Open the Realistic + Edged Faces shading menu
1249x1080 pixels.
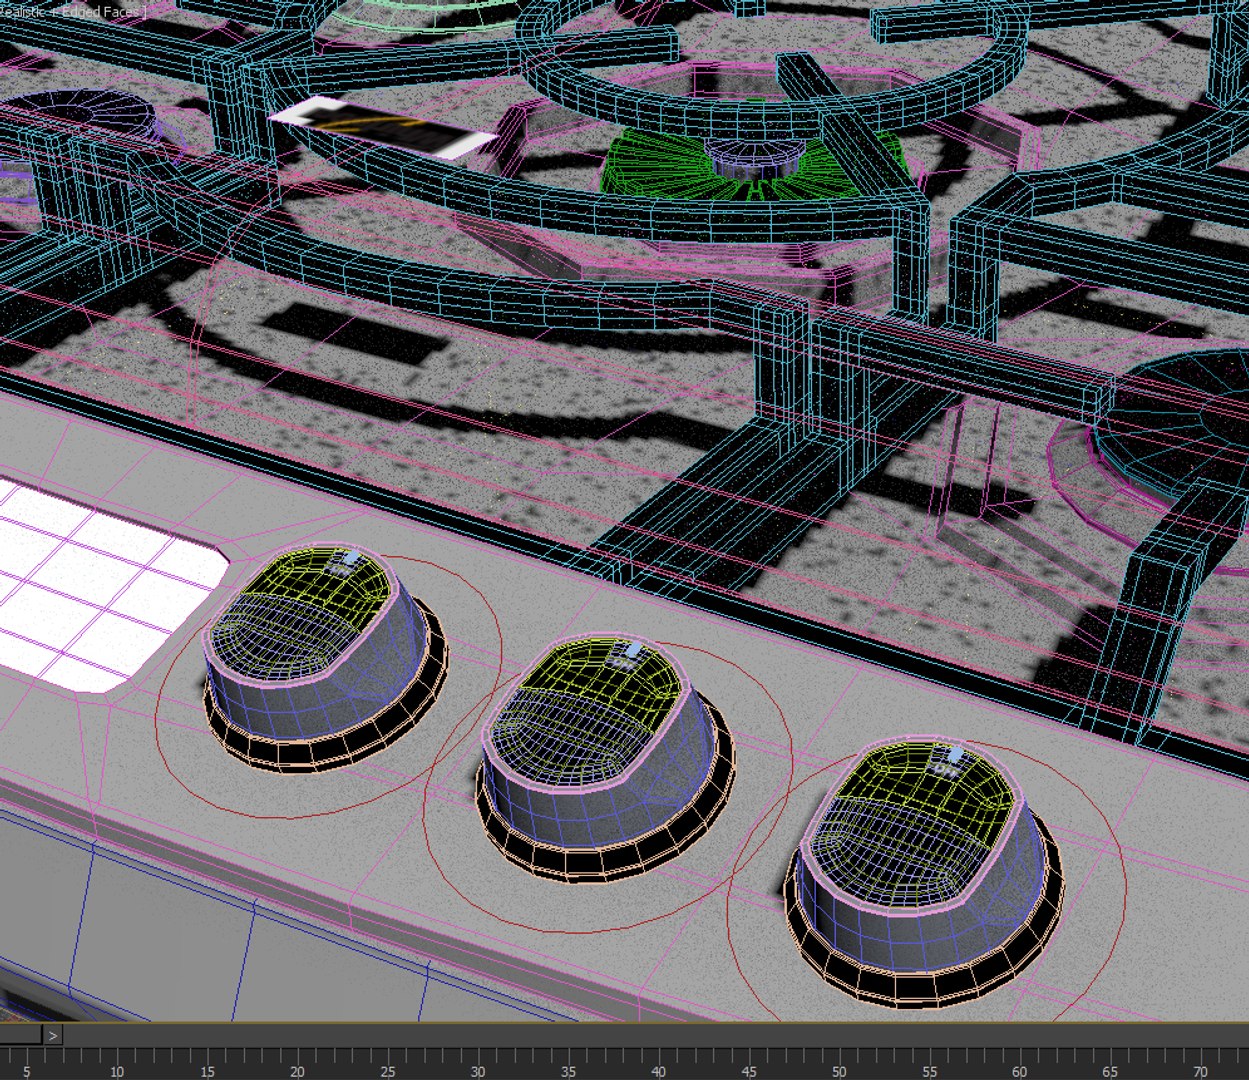tap(73, 11)
